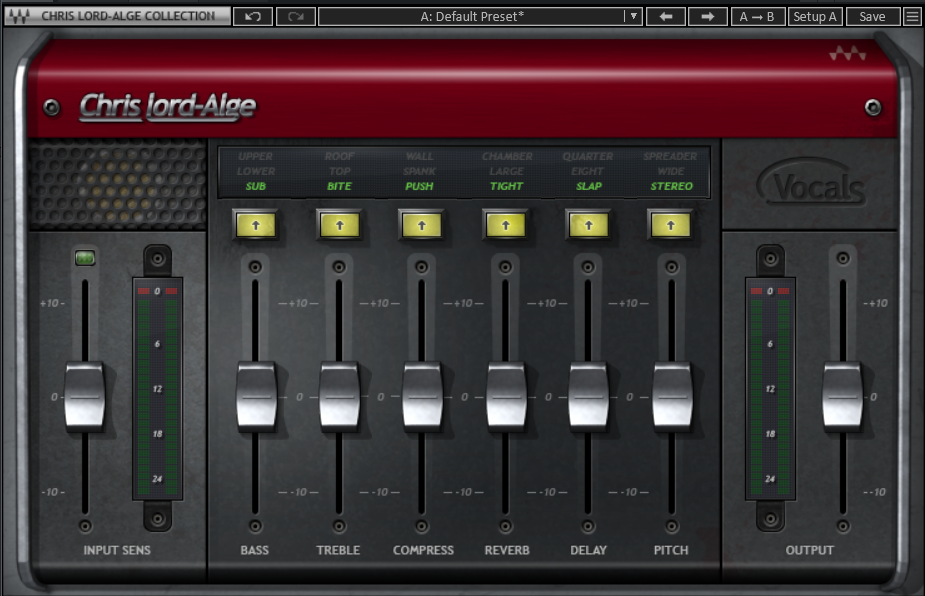Click the SUB bass mode label
The width and height of the screenshot is (925, 596).
(255, 186)
